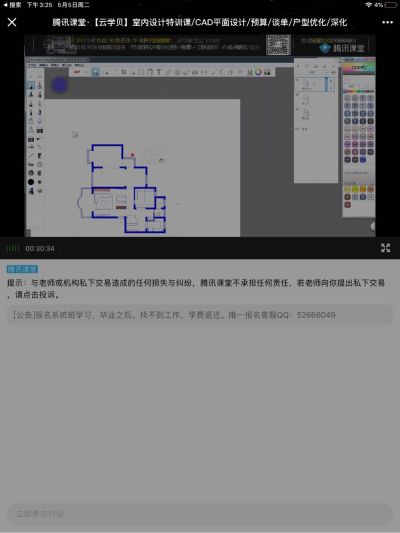Tap the blue 腾讯课堂 tag
Image resolution: width=400 pixels, height=533 pixels.
[x=22, y=269]
